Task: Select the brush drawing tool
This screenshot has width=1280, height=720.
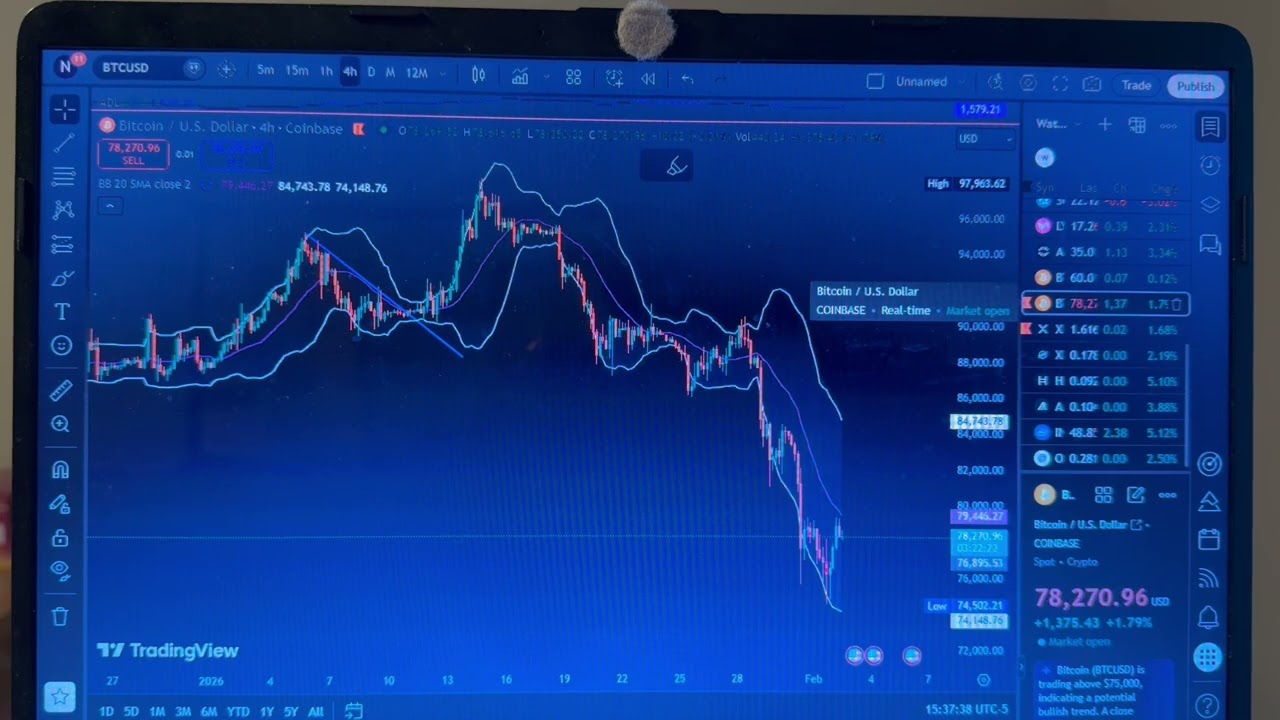Action: click(x=63, y=278)
